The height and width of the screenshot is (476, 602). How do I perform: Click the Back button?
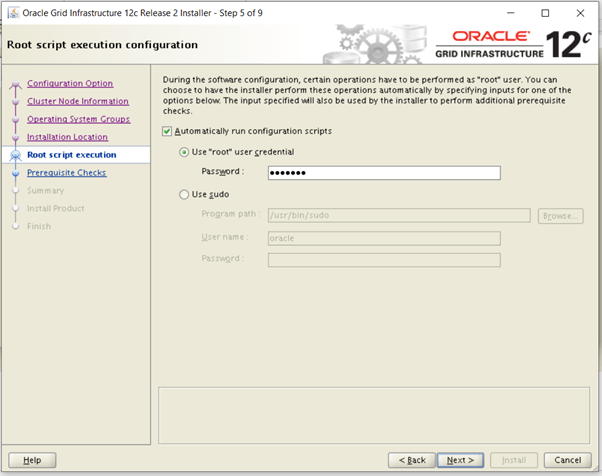pos(413,460)
